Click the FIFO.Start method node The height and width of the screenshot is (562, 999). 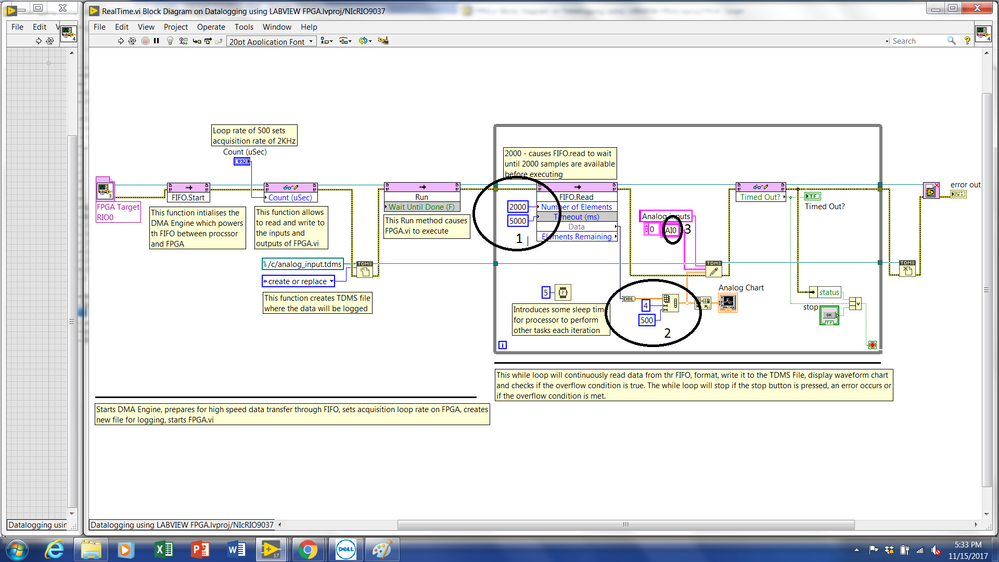[188, 192]
